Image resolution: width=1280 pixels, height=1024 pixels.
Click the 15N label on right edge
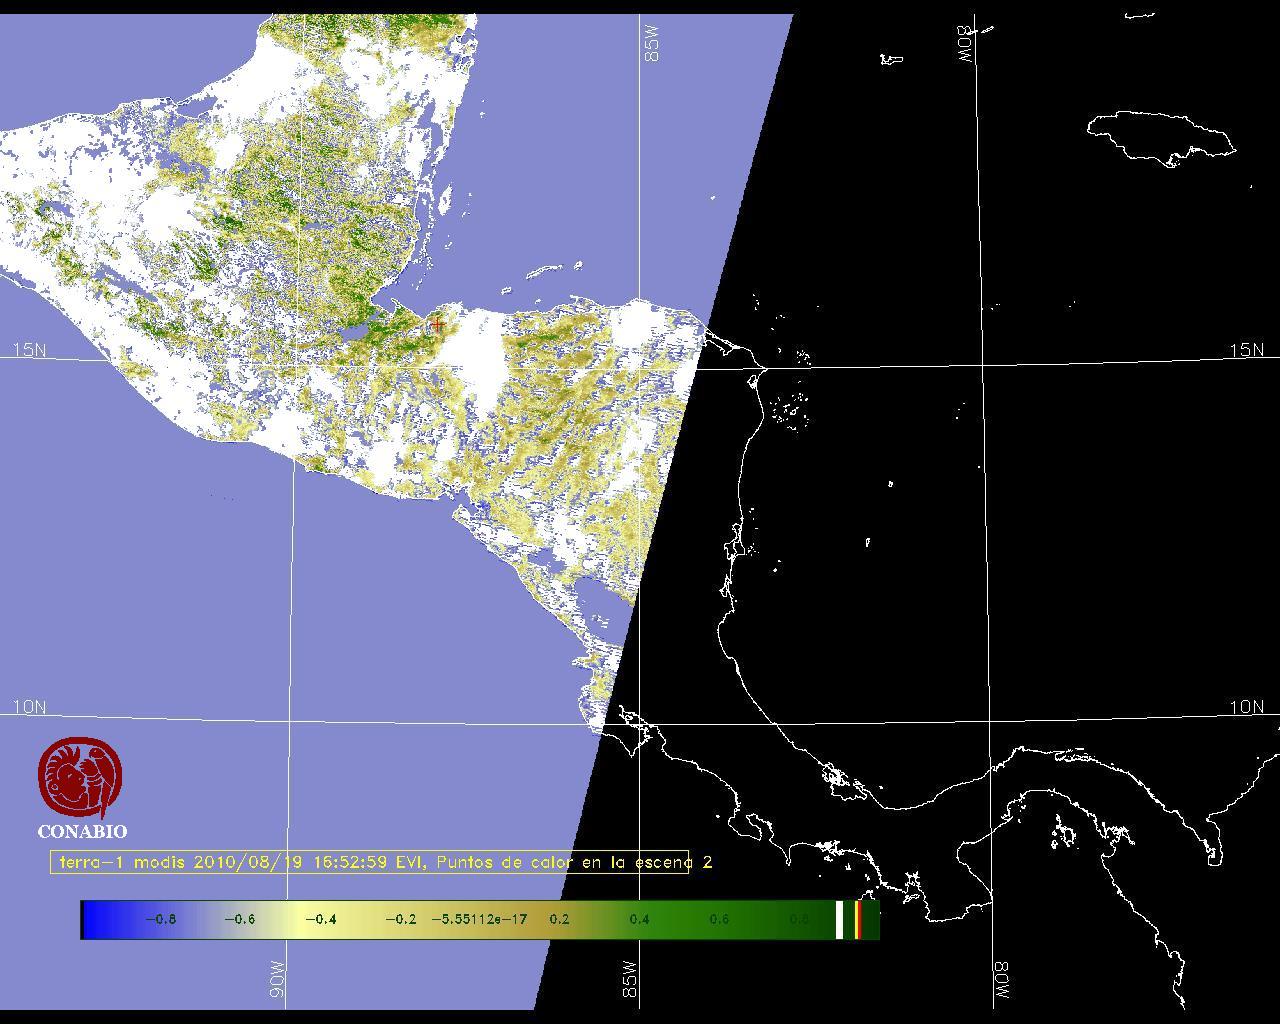coord(1246,350)
